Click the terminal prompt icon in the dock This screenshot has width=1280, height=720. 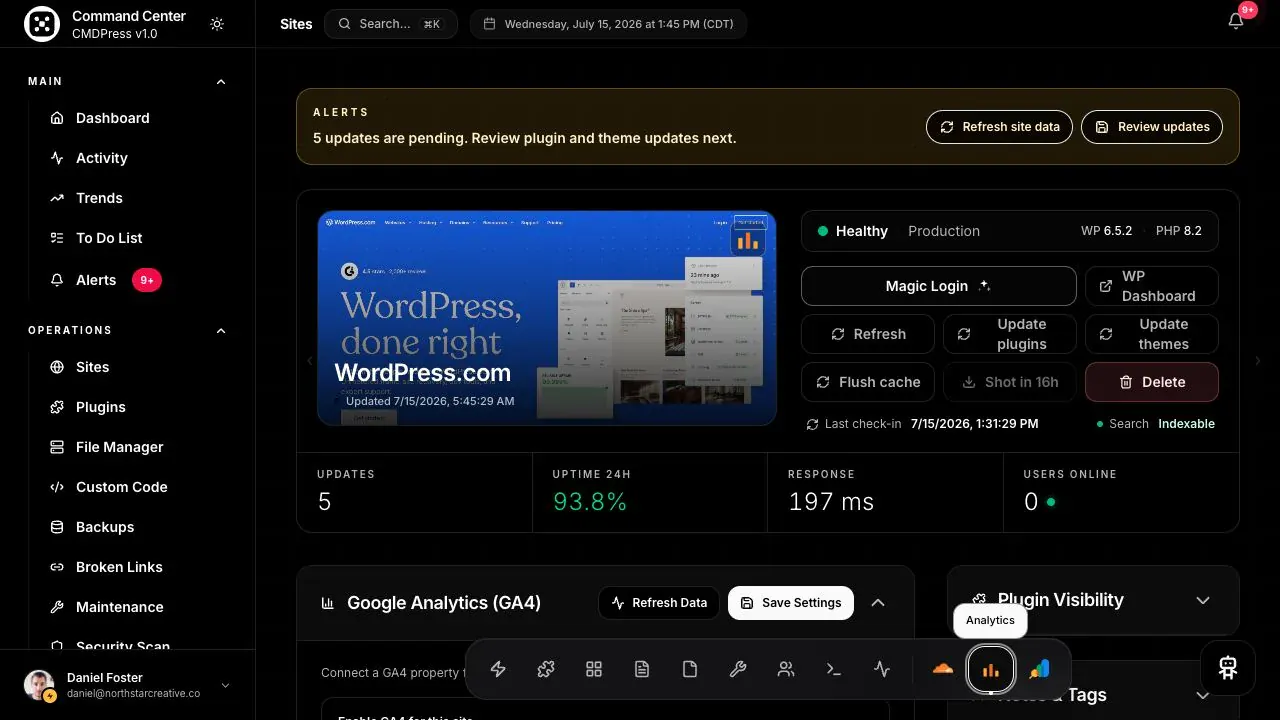pyautogui.click(x=834, y=670)
